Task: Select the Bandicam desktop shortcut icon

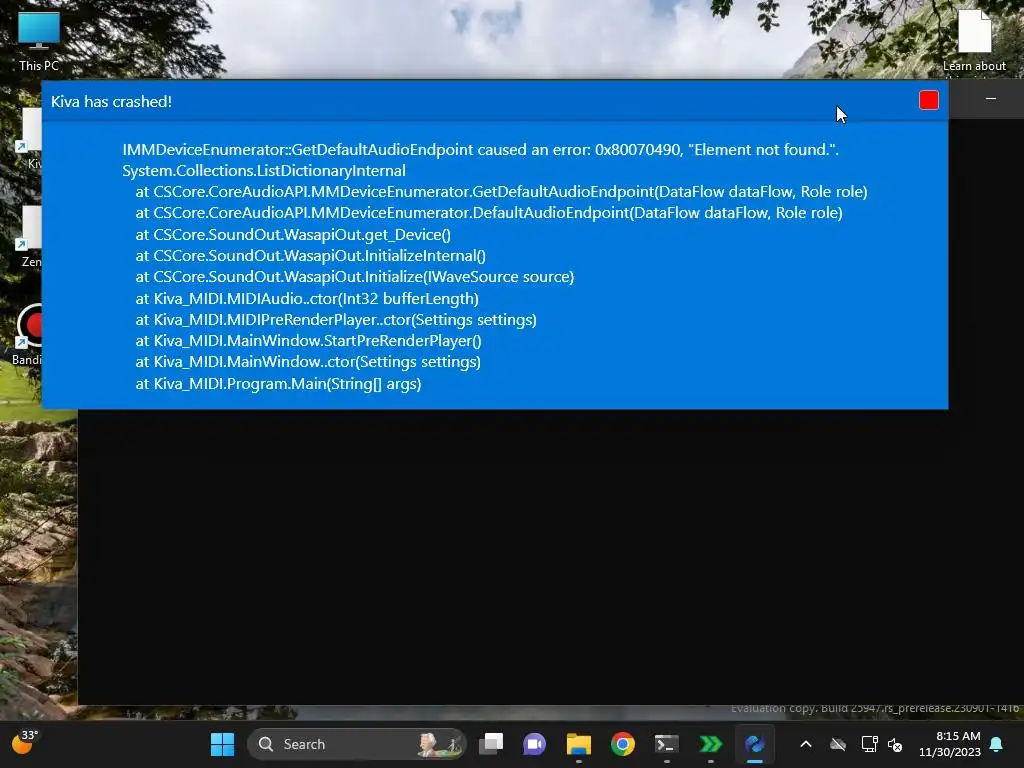Action: click(x=29, y=333)
